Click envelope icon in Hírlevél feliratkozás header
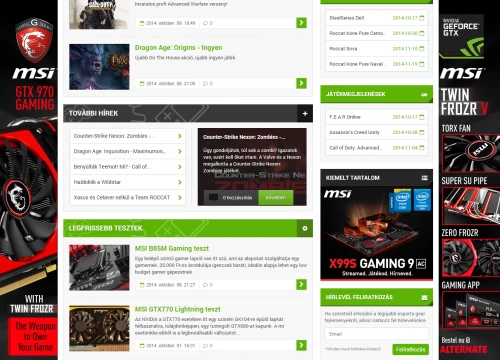 [424, 297]
